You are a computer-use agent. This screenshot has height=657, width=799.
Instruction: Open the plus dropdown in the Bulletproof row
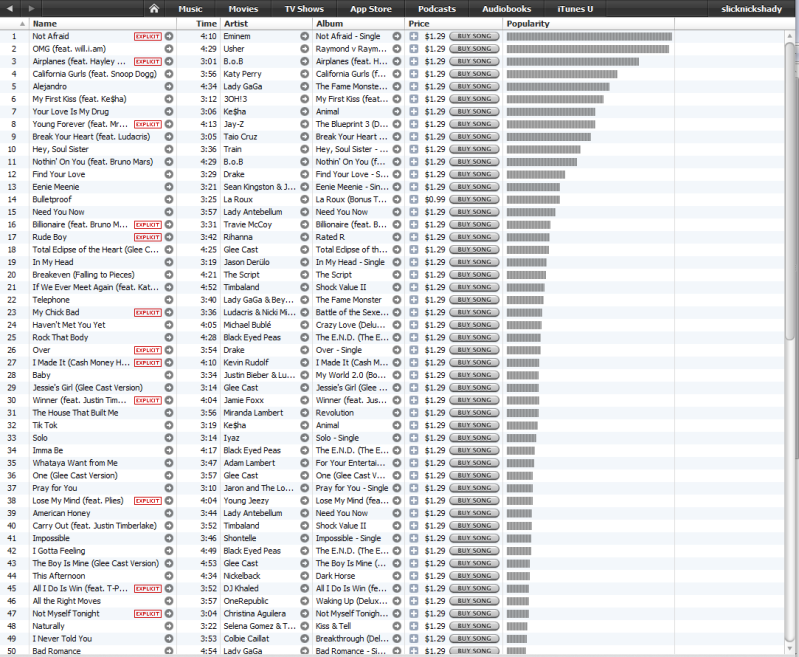[x=414, y=199]
